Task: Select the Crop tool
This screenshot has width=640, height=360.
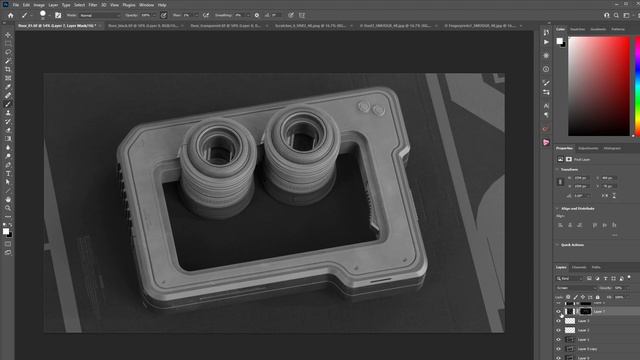Action: (8, 69)
